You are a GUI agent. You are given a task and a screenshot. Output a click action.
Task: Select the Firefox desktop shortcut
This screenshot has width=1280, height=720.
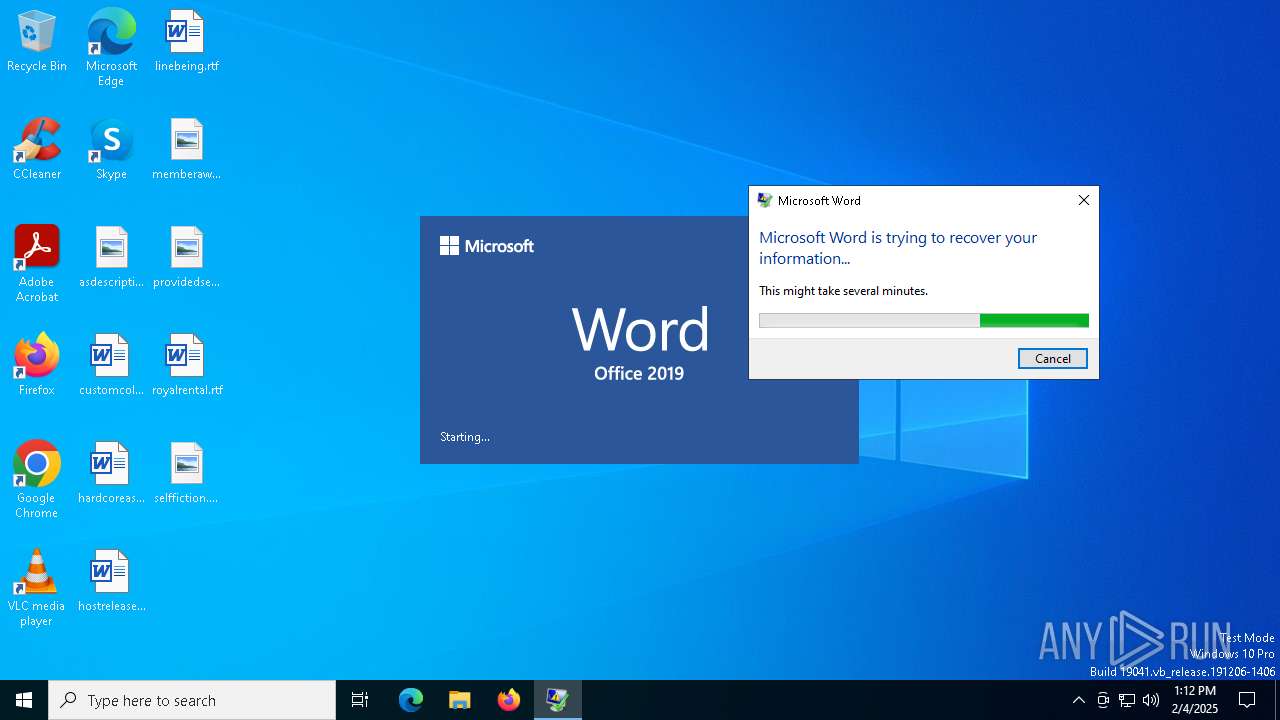(x=37, y=366)
